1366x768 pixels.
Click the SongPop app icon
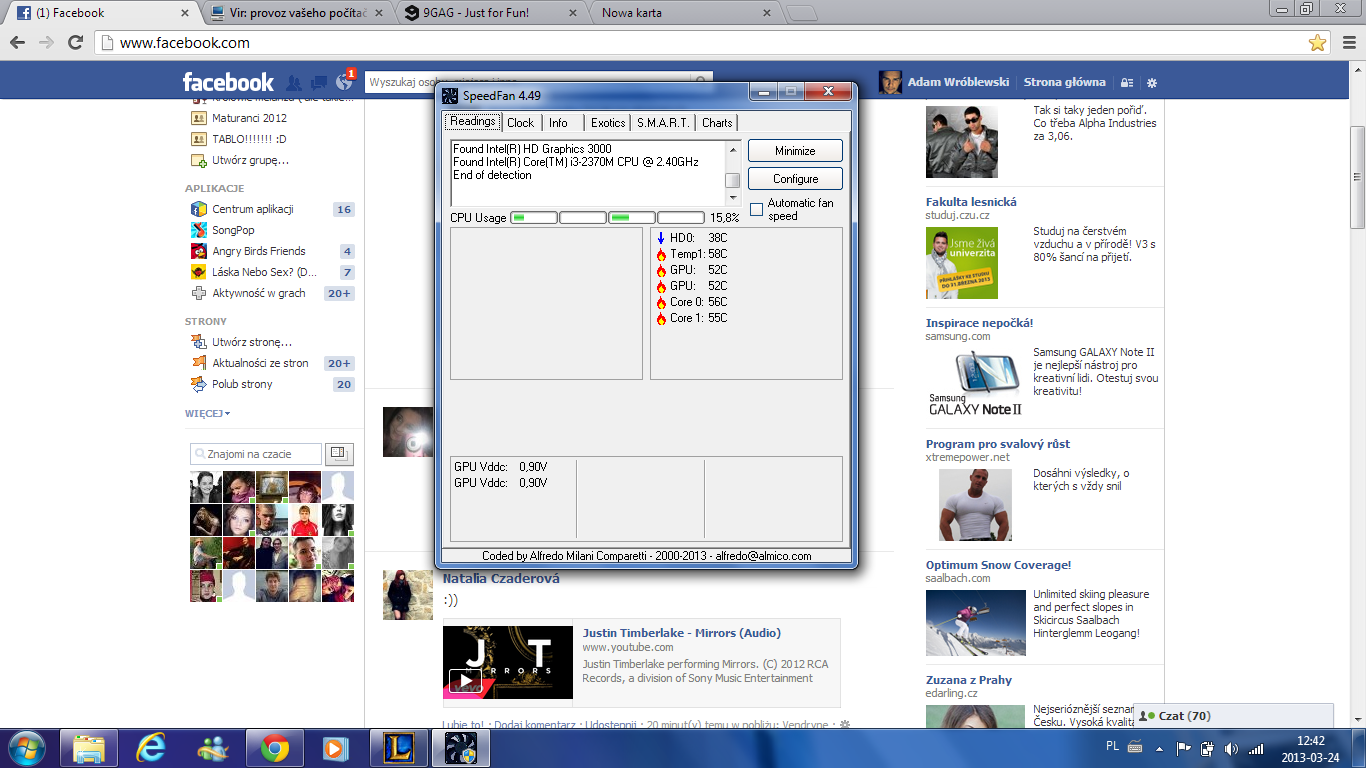[x=198, y=230]
